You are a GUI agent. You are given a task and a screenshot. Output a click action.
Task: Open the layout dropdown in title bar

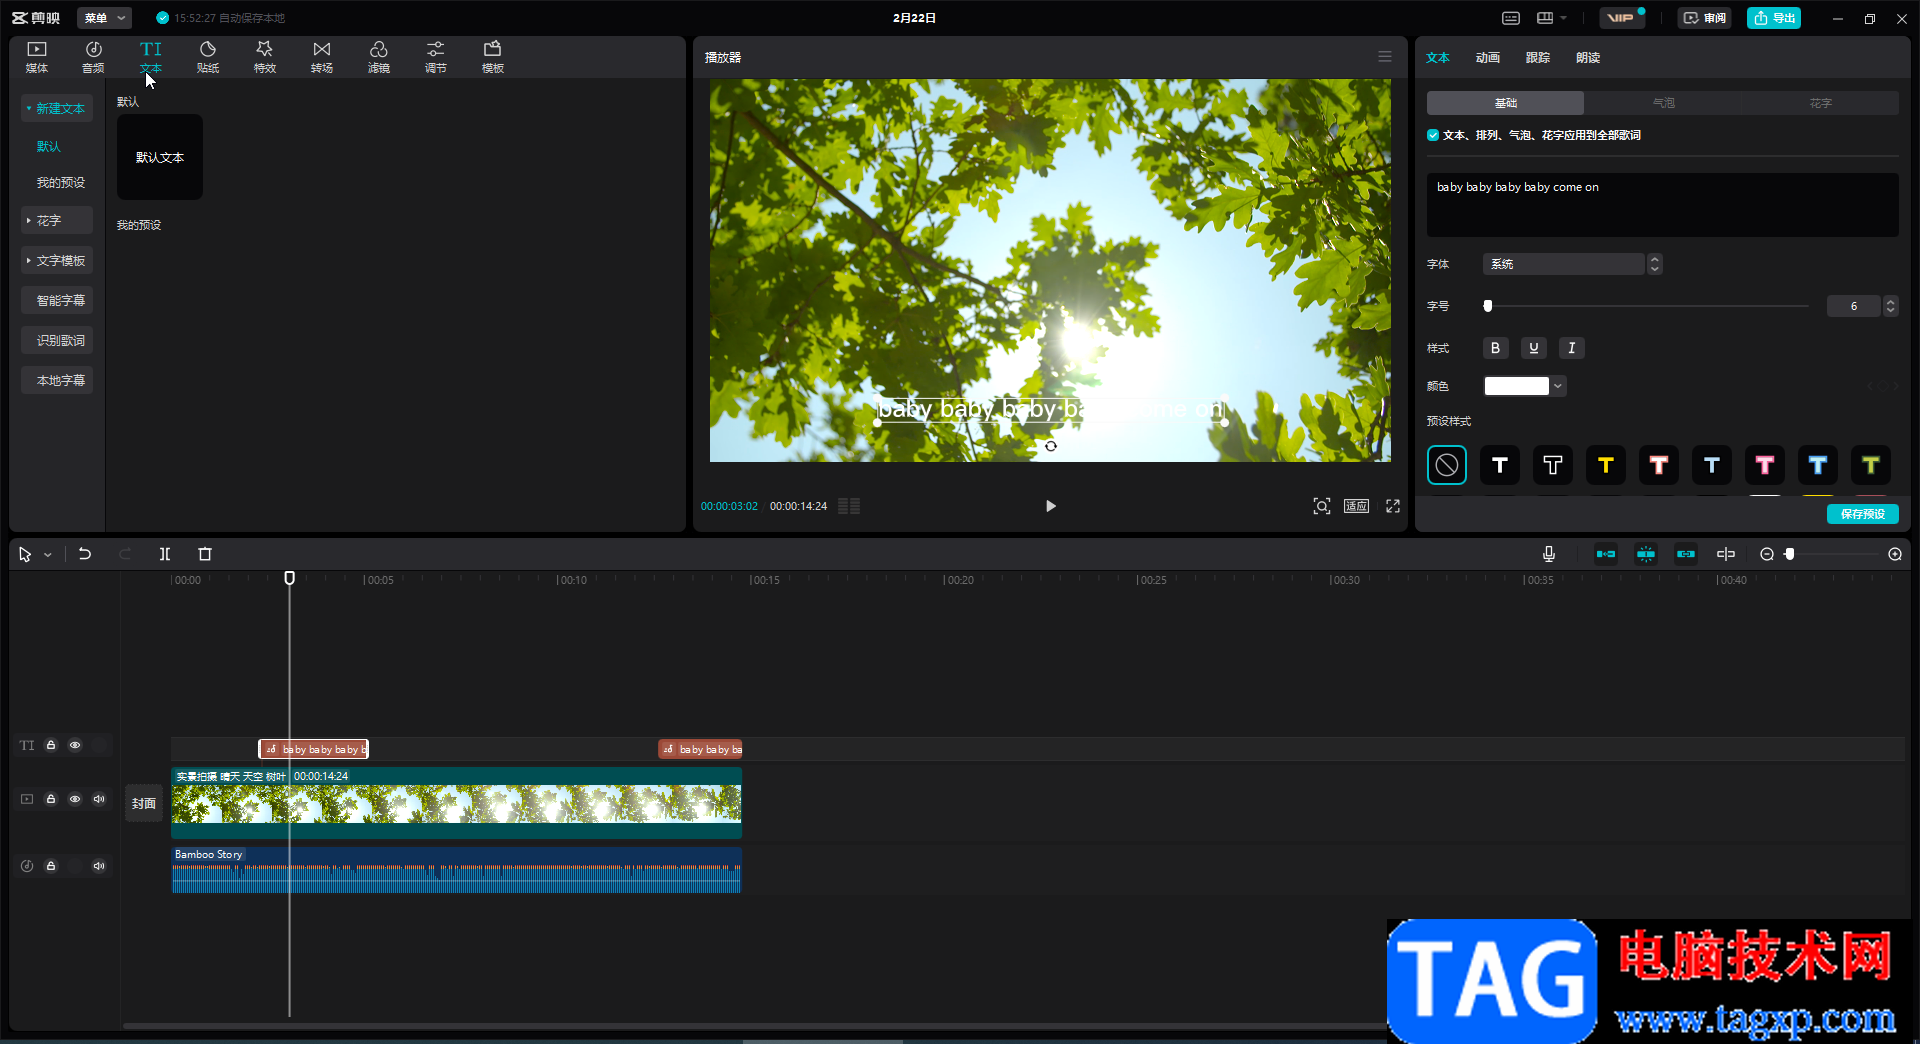pyautogui.click(x=1552, y=18)
